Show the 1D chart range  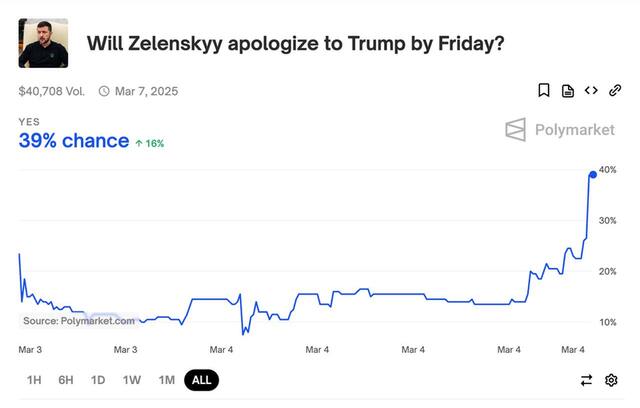tap(98, 380)
